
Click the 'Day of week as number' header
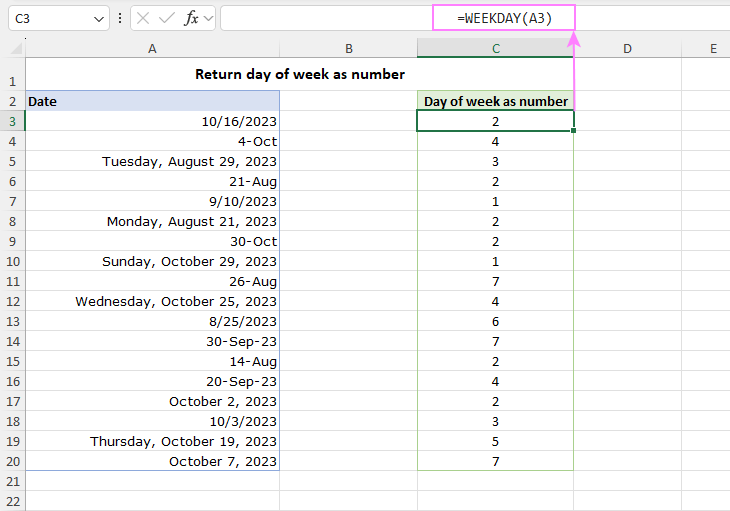[496, 101]
